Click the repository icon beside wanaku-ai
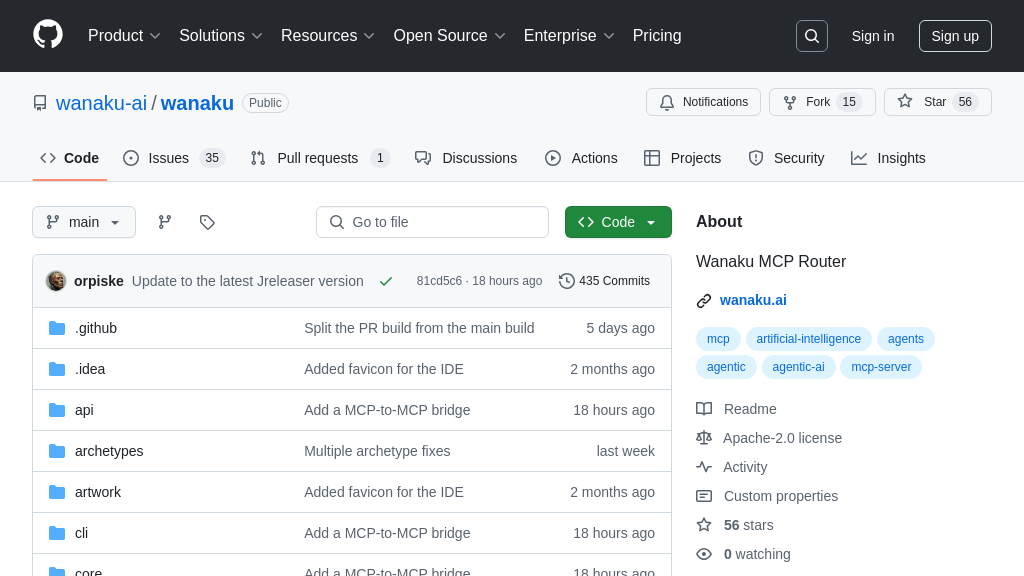 (x=40, y=103)
